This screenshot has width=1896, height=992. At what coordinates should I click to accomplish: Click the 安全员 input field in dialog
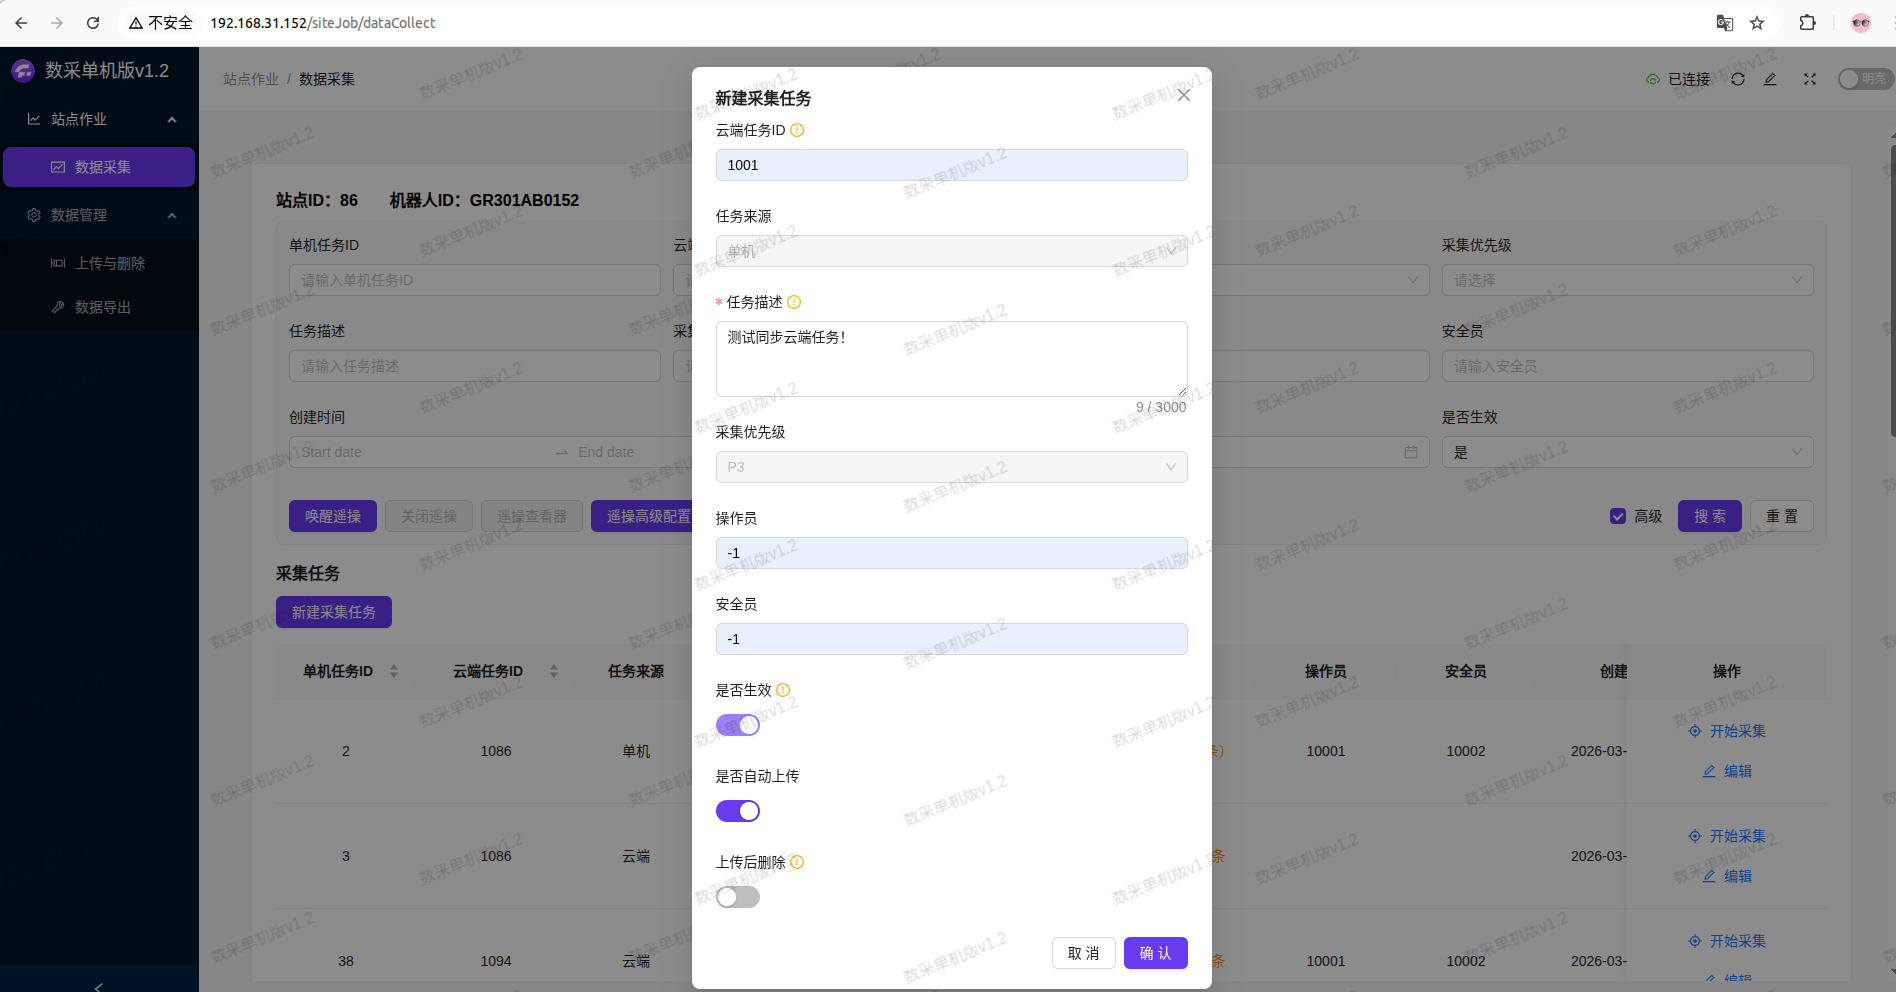951,639
